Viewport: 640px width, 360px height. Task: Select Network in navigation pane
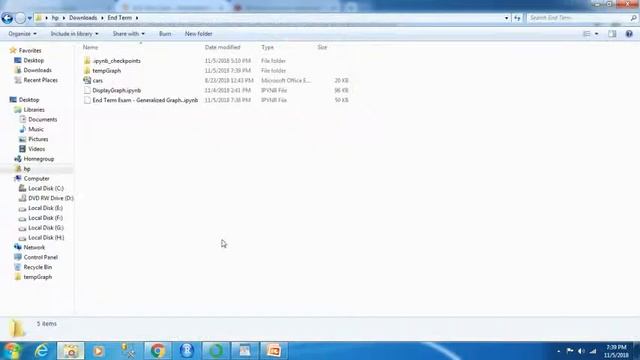[x=34, y=247]
